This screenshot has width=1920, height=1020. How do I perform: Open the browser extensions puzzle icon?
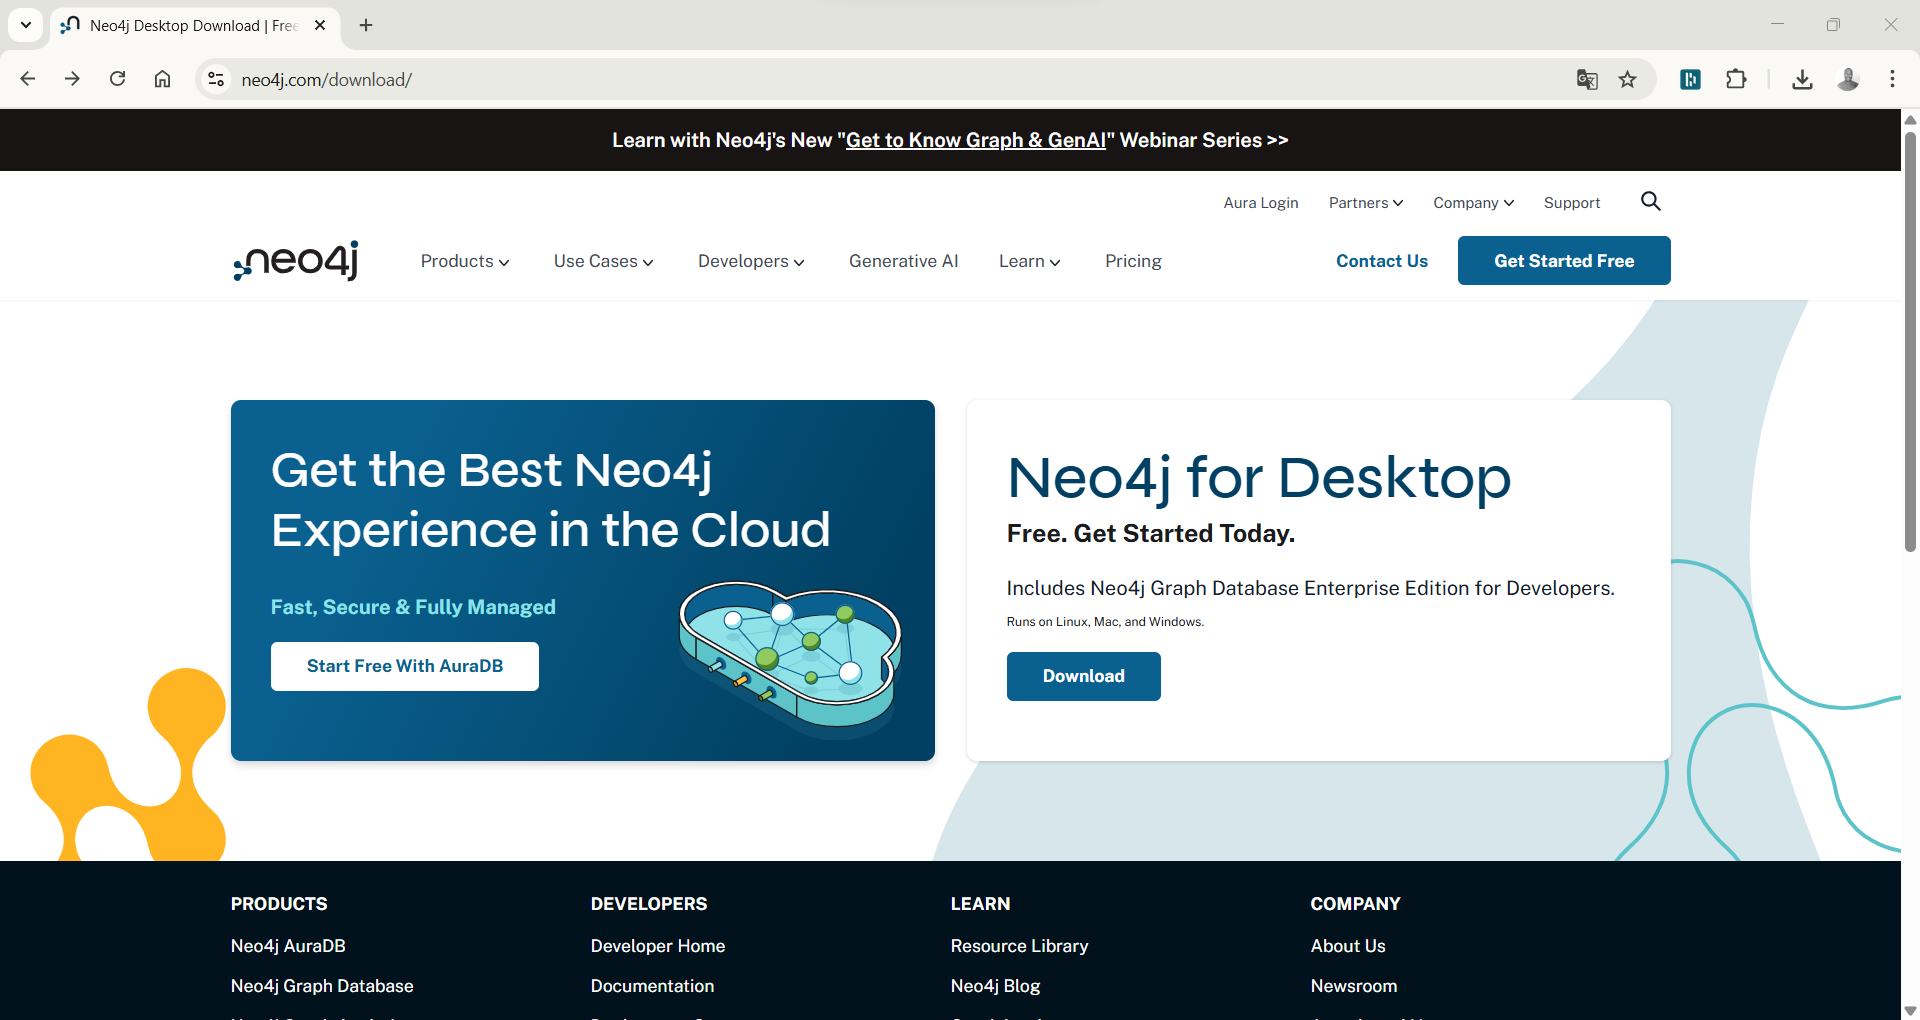click(x=1736, y=79)
